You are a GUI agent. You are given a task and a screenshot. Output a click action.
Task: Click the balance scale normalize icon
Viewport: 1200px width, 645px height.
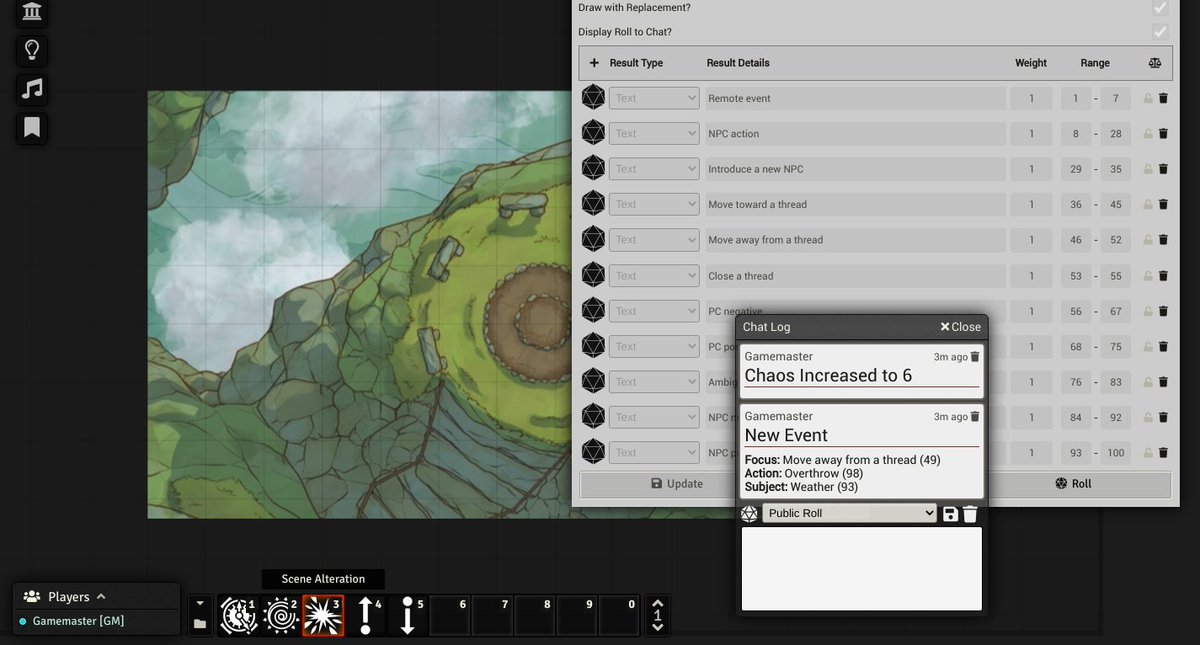pos(1155,63)
